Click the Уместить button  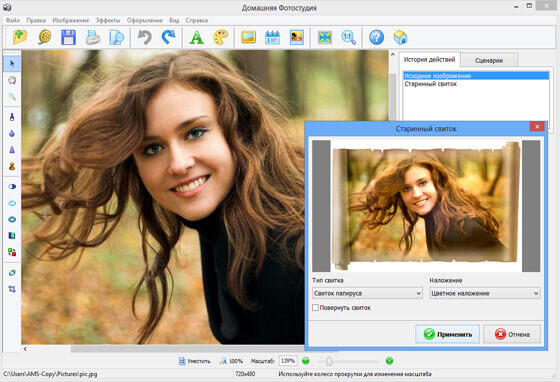(195, 361)
